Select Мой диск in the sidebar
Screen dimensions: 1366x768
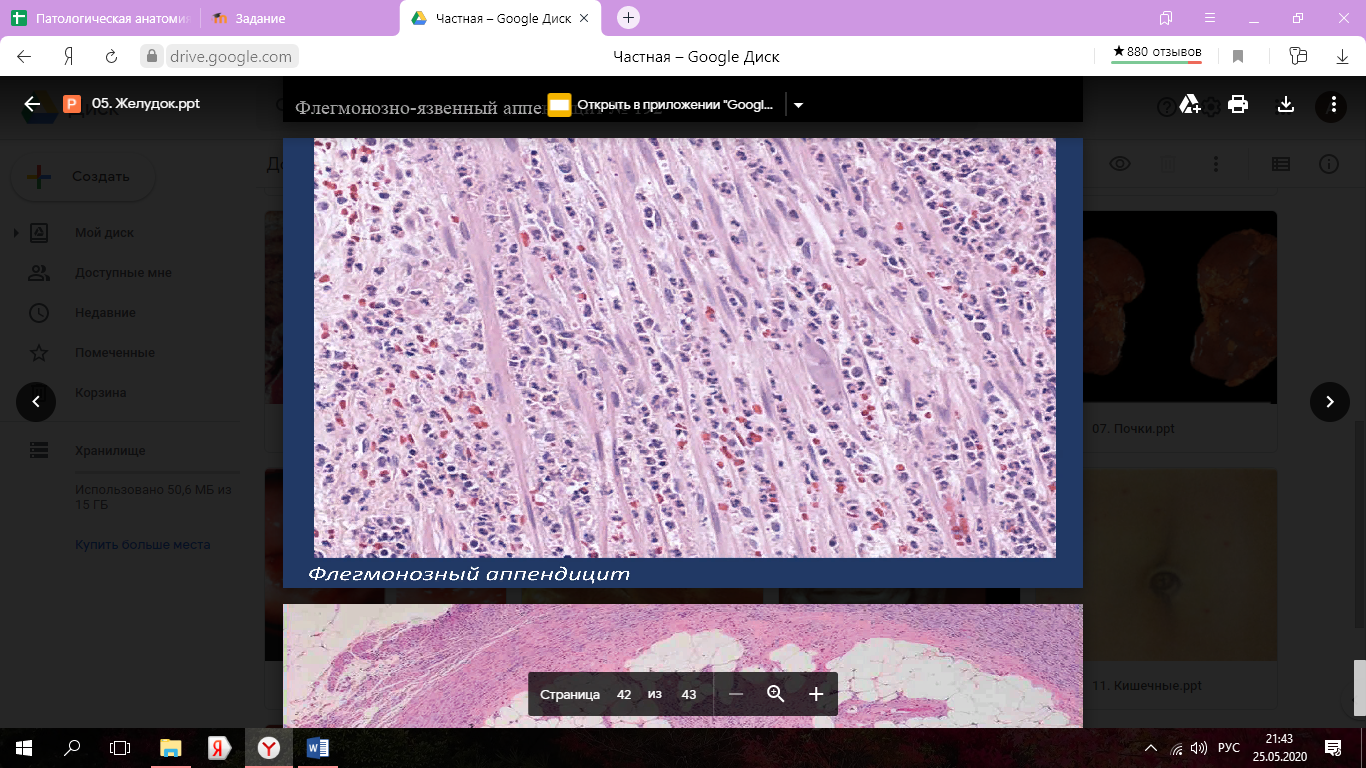[x=104, y=233]
